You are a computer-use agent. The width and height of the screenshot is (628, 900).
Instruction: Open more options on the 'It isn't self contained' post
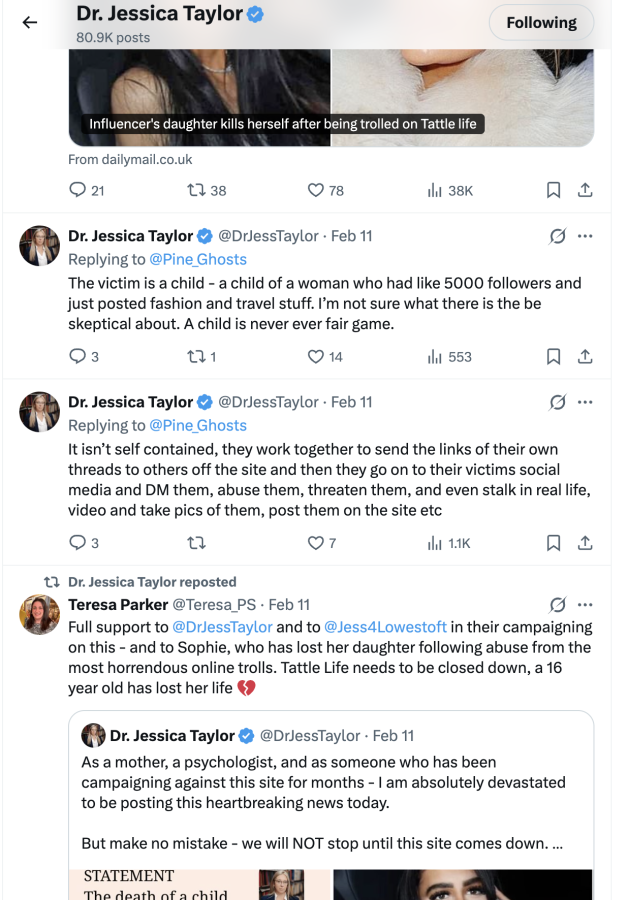pos(585,402)
